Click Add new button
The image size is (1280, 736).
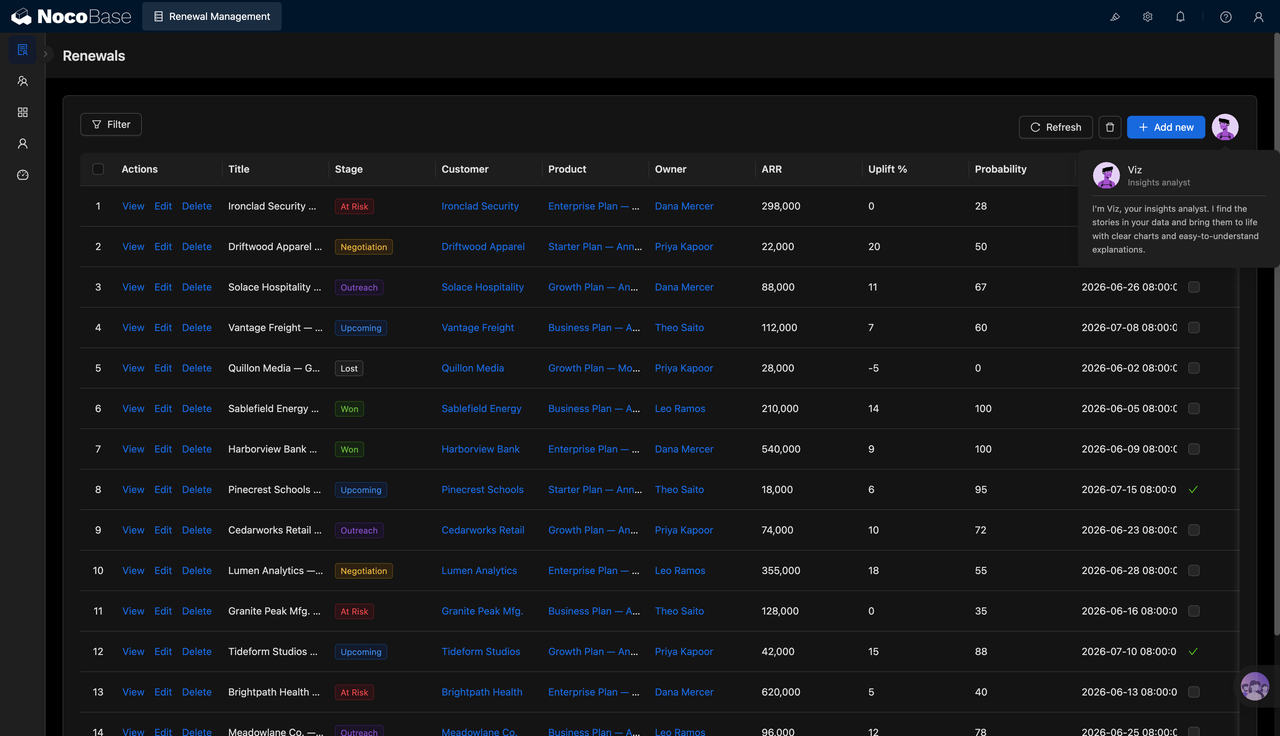[1166, 127]
